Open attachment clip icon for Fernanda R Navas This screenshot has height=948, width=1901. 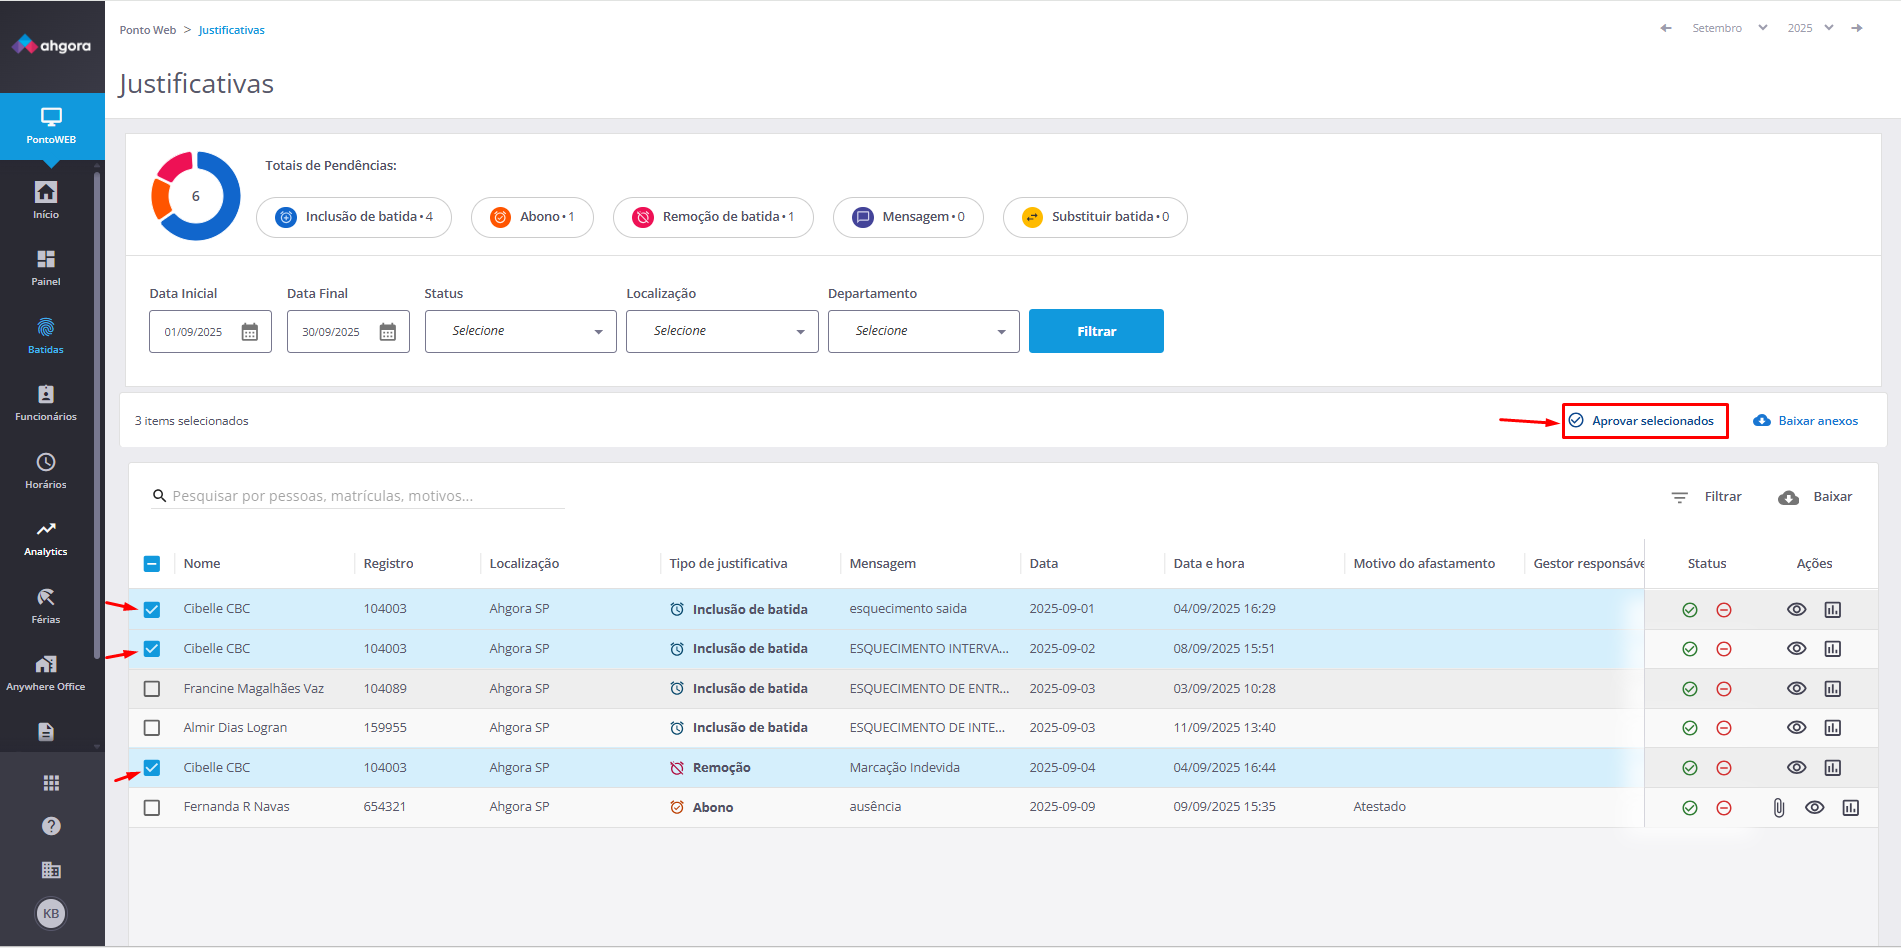click(1778, 808)
